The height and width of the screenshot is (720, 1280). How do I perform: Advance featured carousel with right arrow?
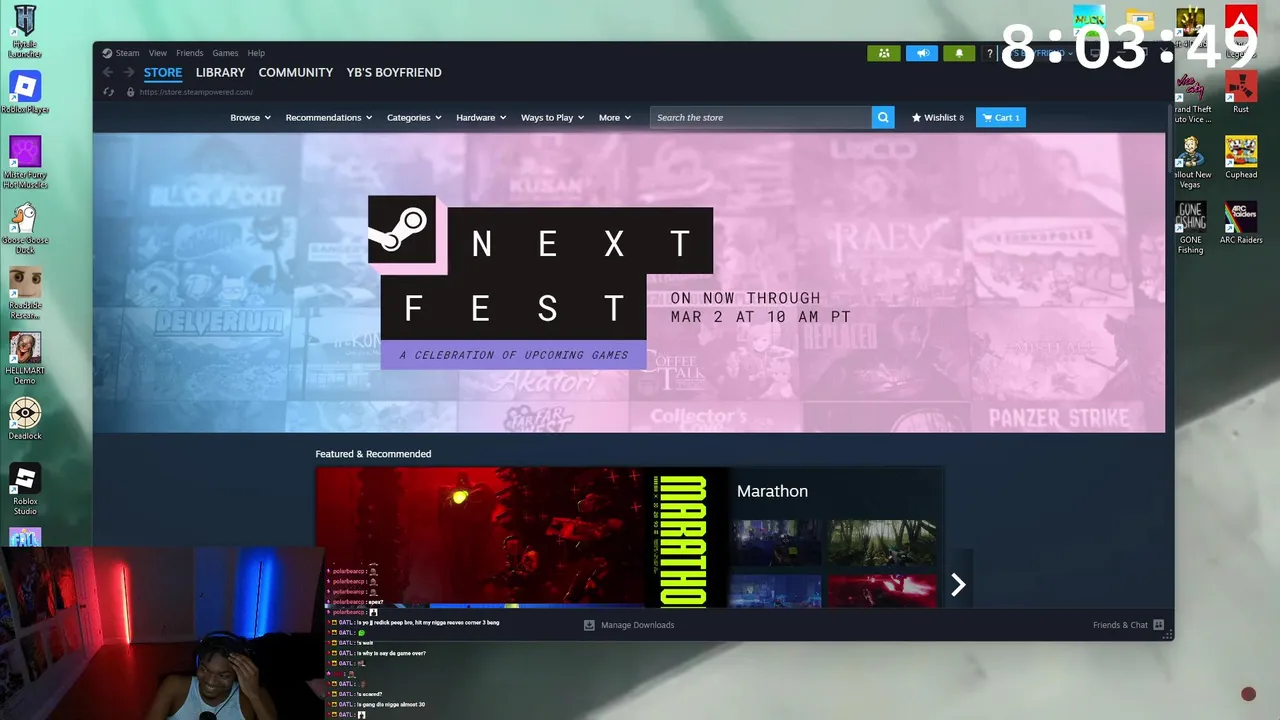pos(958,585)
